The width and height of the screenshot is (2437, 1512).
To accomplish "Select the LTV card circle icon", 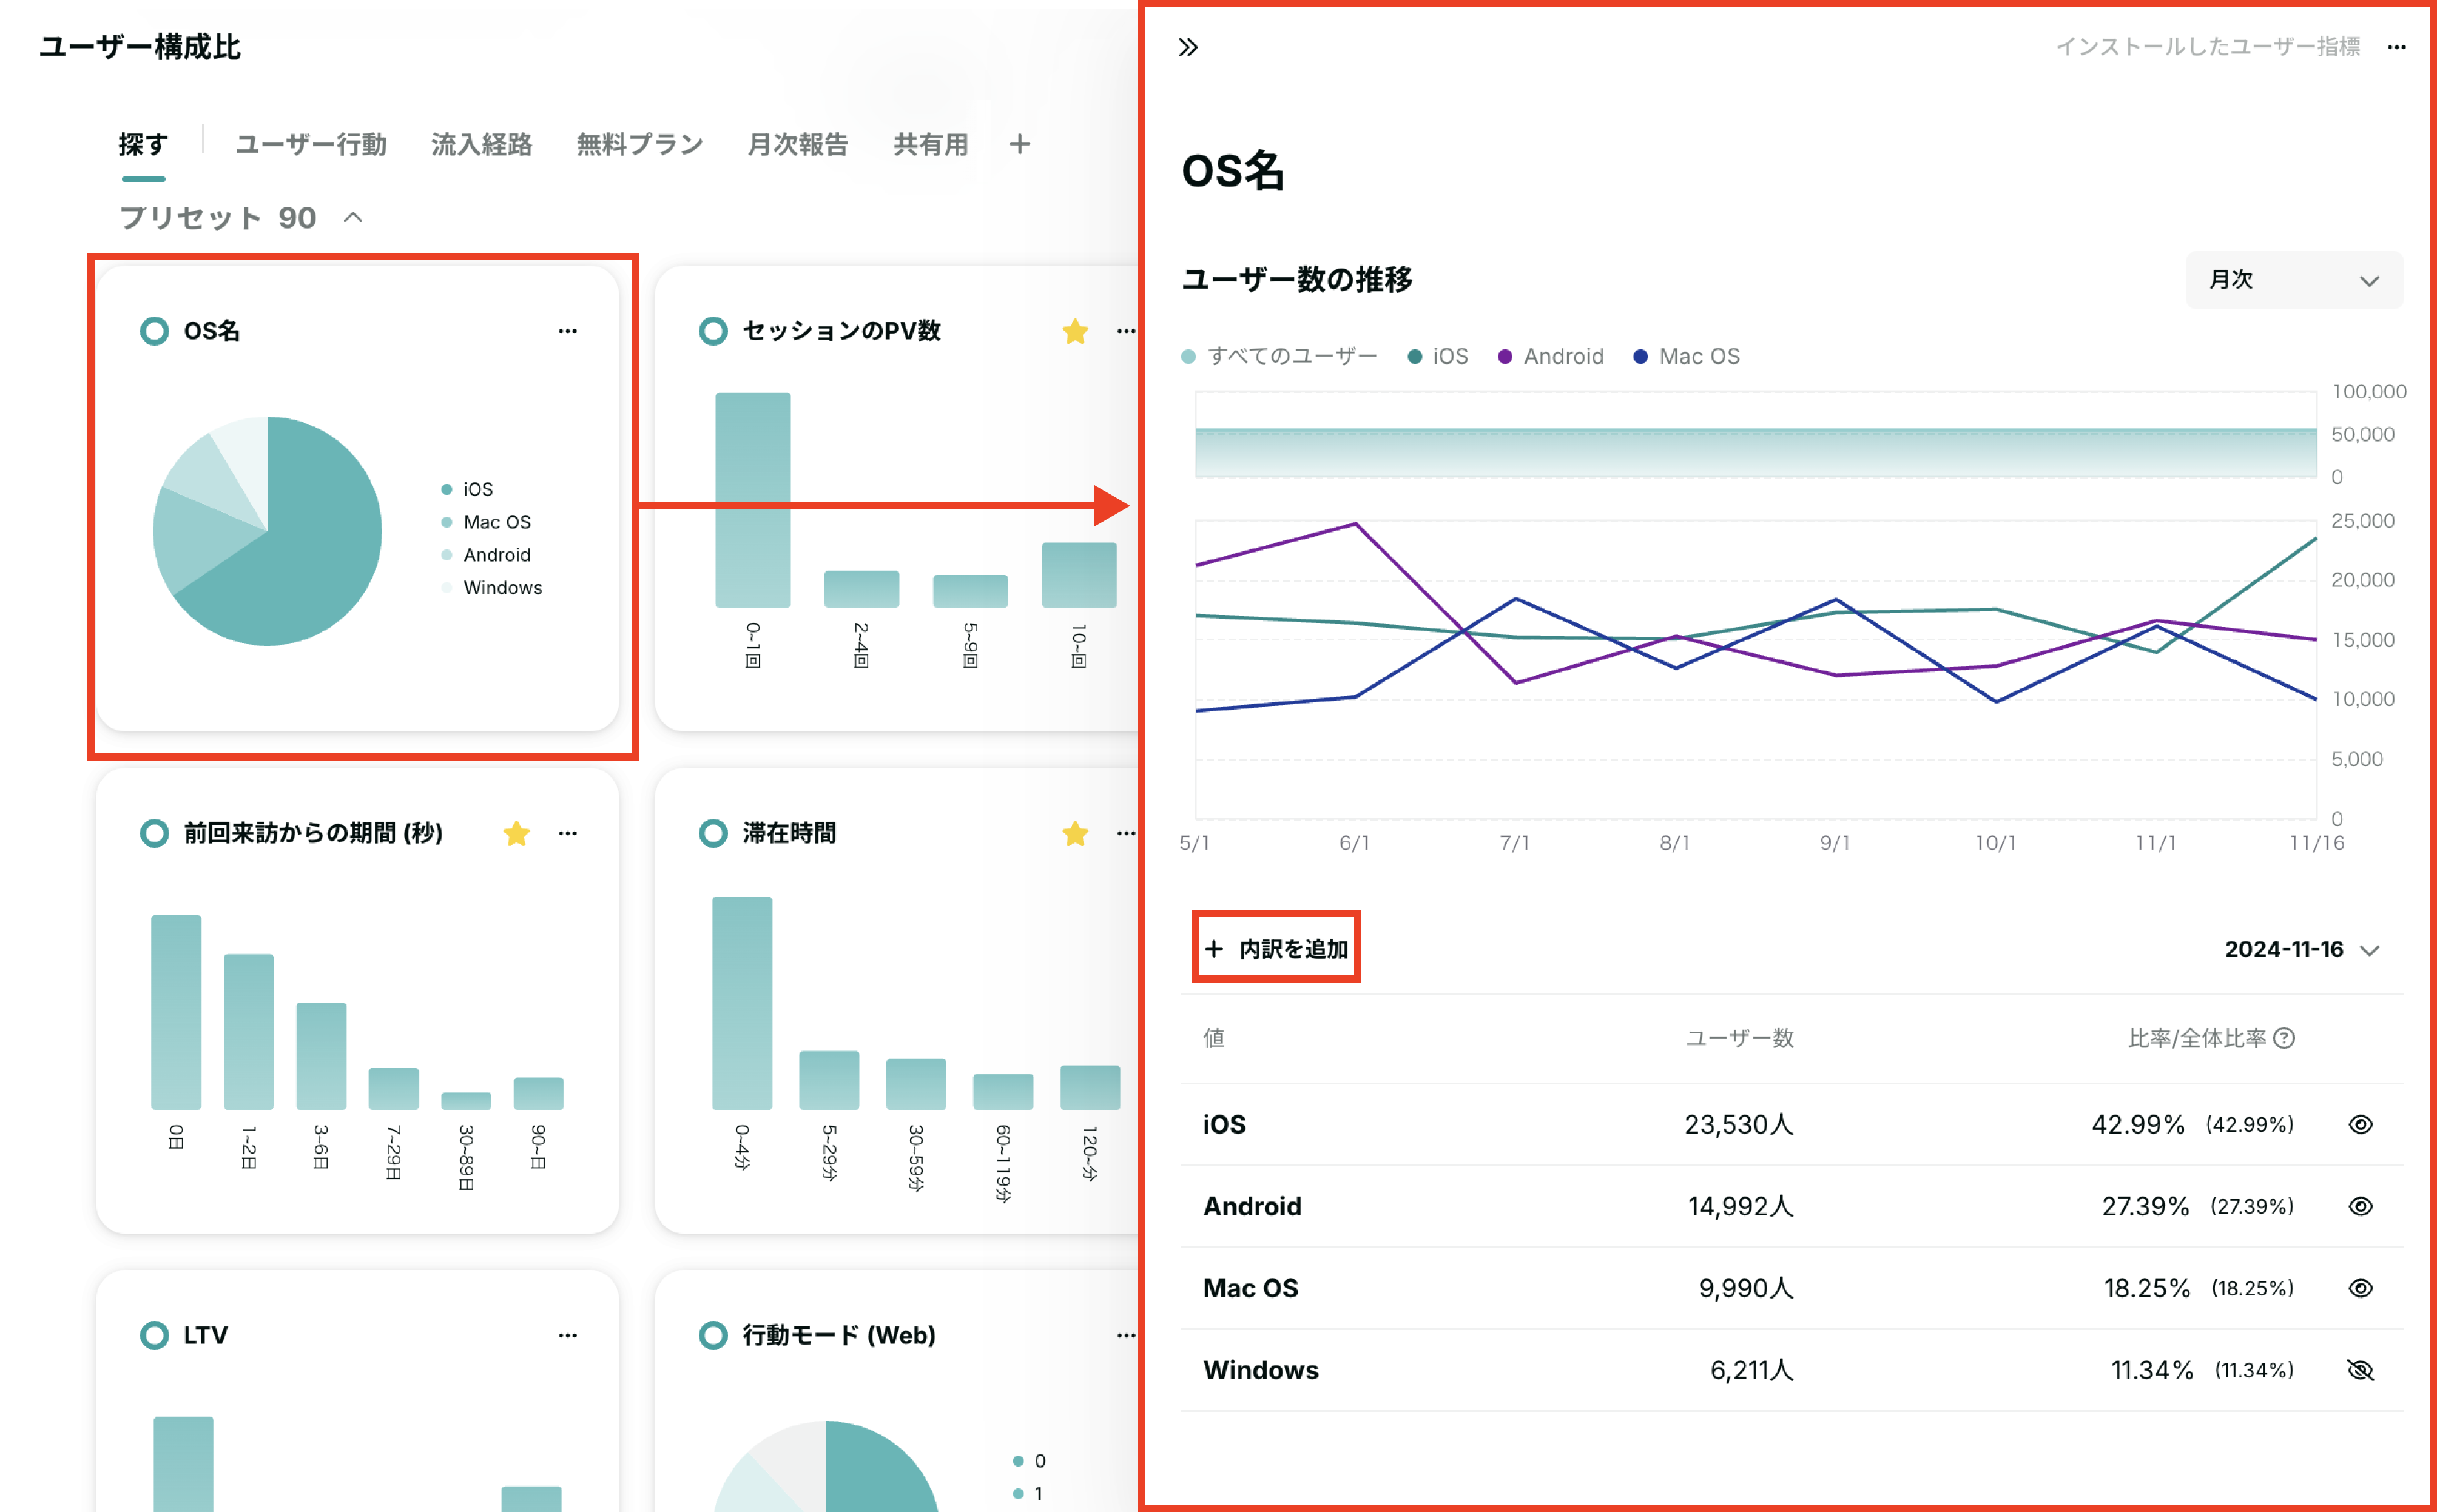I will [x=154, y=1335].
